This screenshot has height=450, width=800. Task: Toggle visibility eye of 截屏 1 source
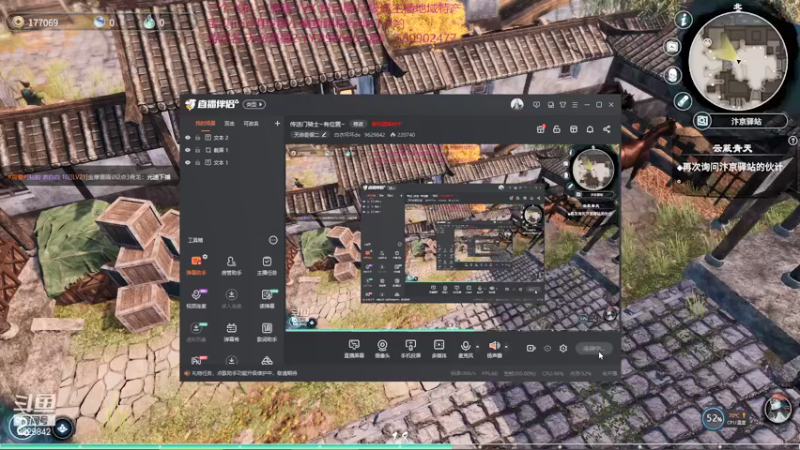point(188,150)
